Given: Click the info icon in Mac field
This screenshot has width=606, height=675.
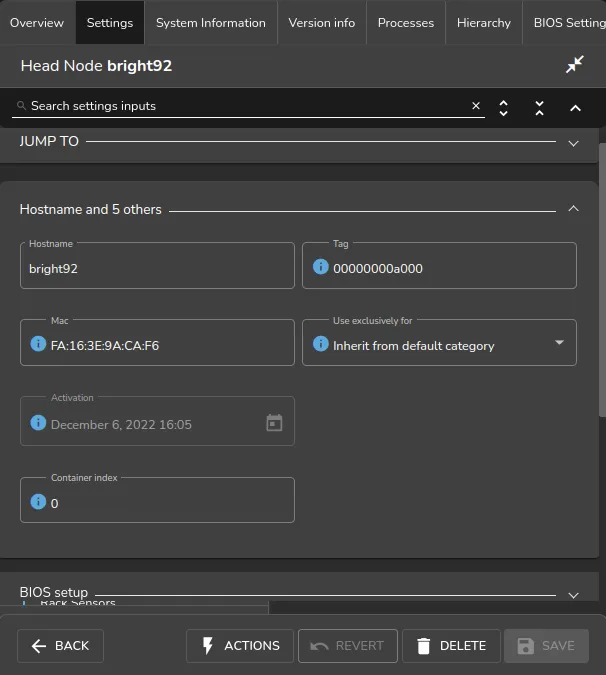Looking at the screenshot, I should 38,344.
